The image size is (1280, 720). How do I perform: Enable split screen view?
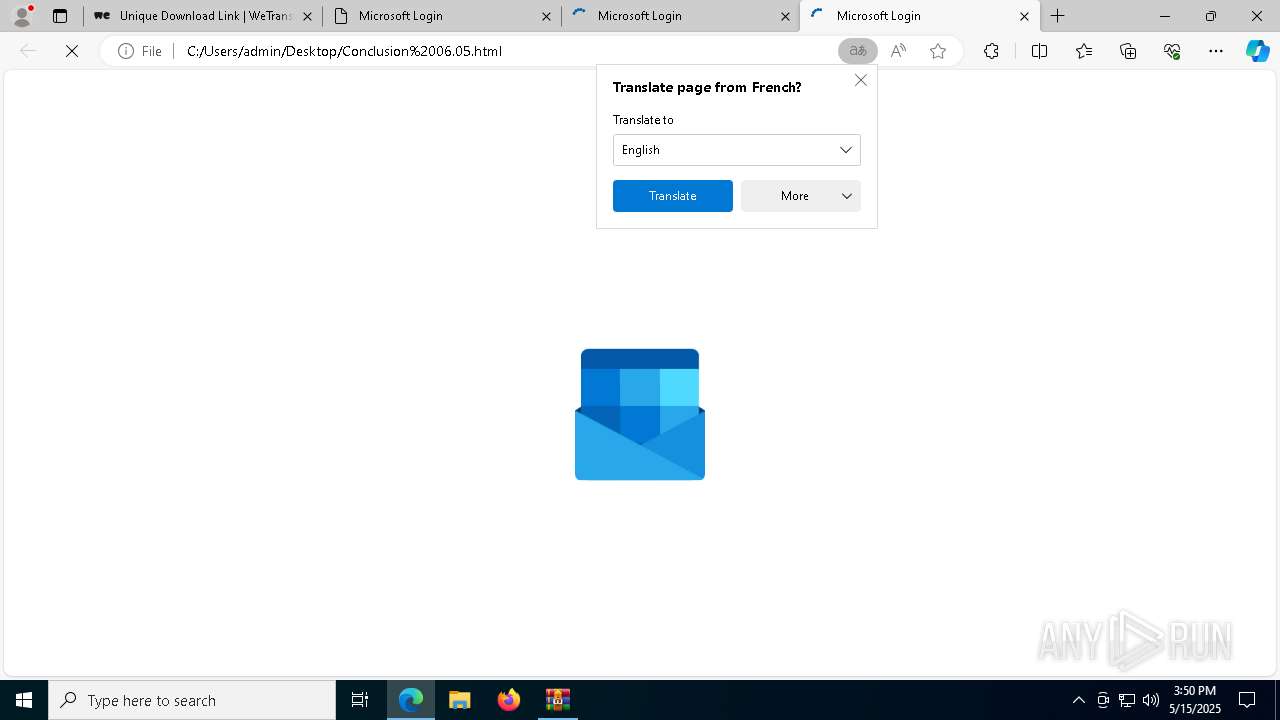[1039, 51]
